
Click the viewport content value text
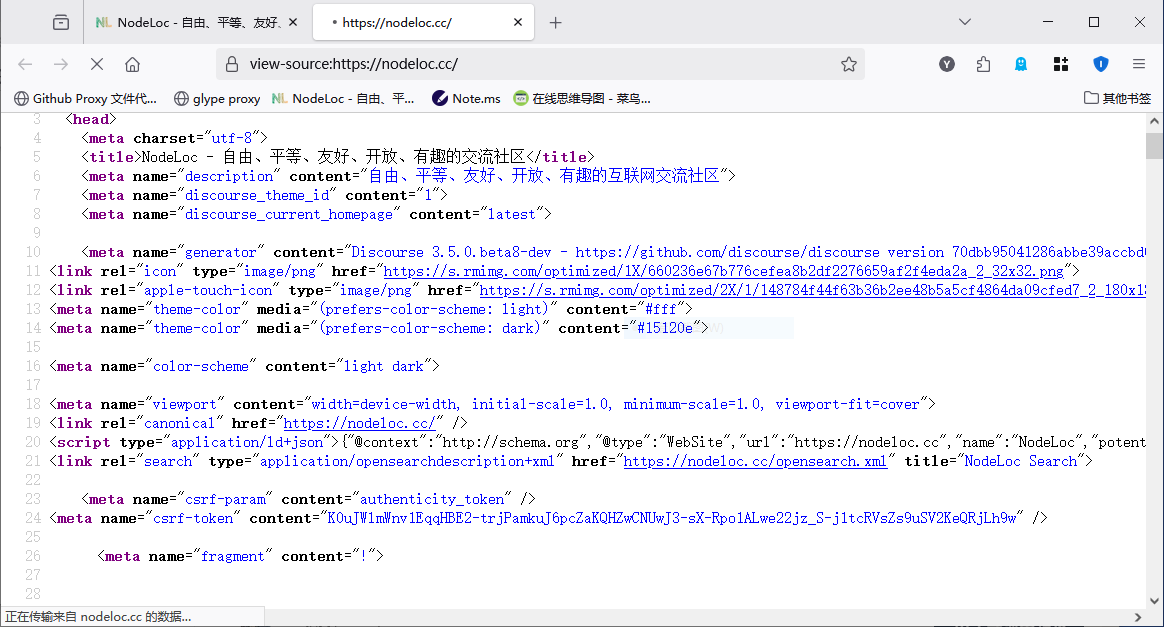(615, 404)
